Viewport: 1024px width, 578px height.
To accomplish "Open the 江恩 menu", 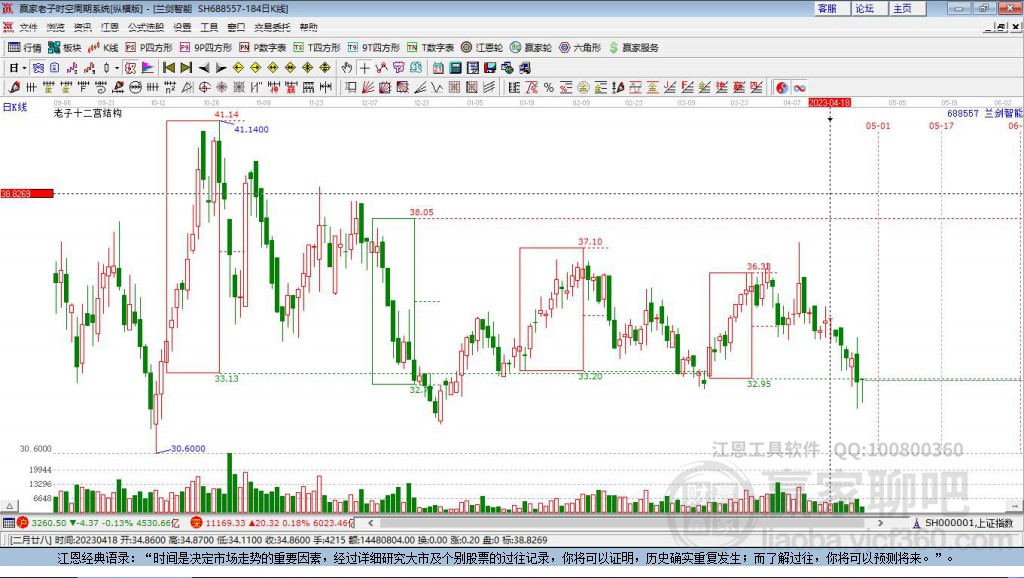I will [x=110, y=27].
